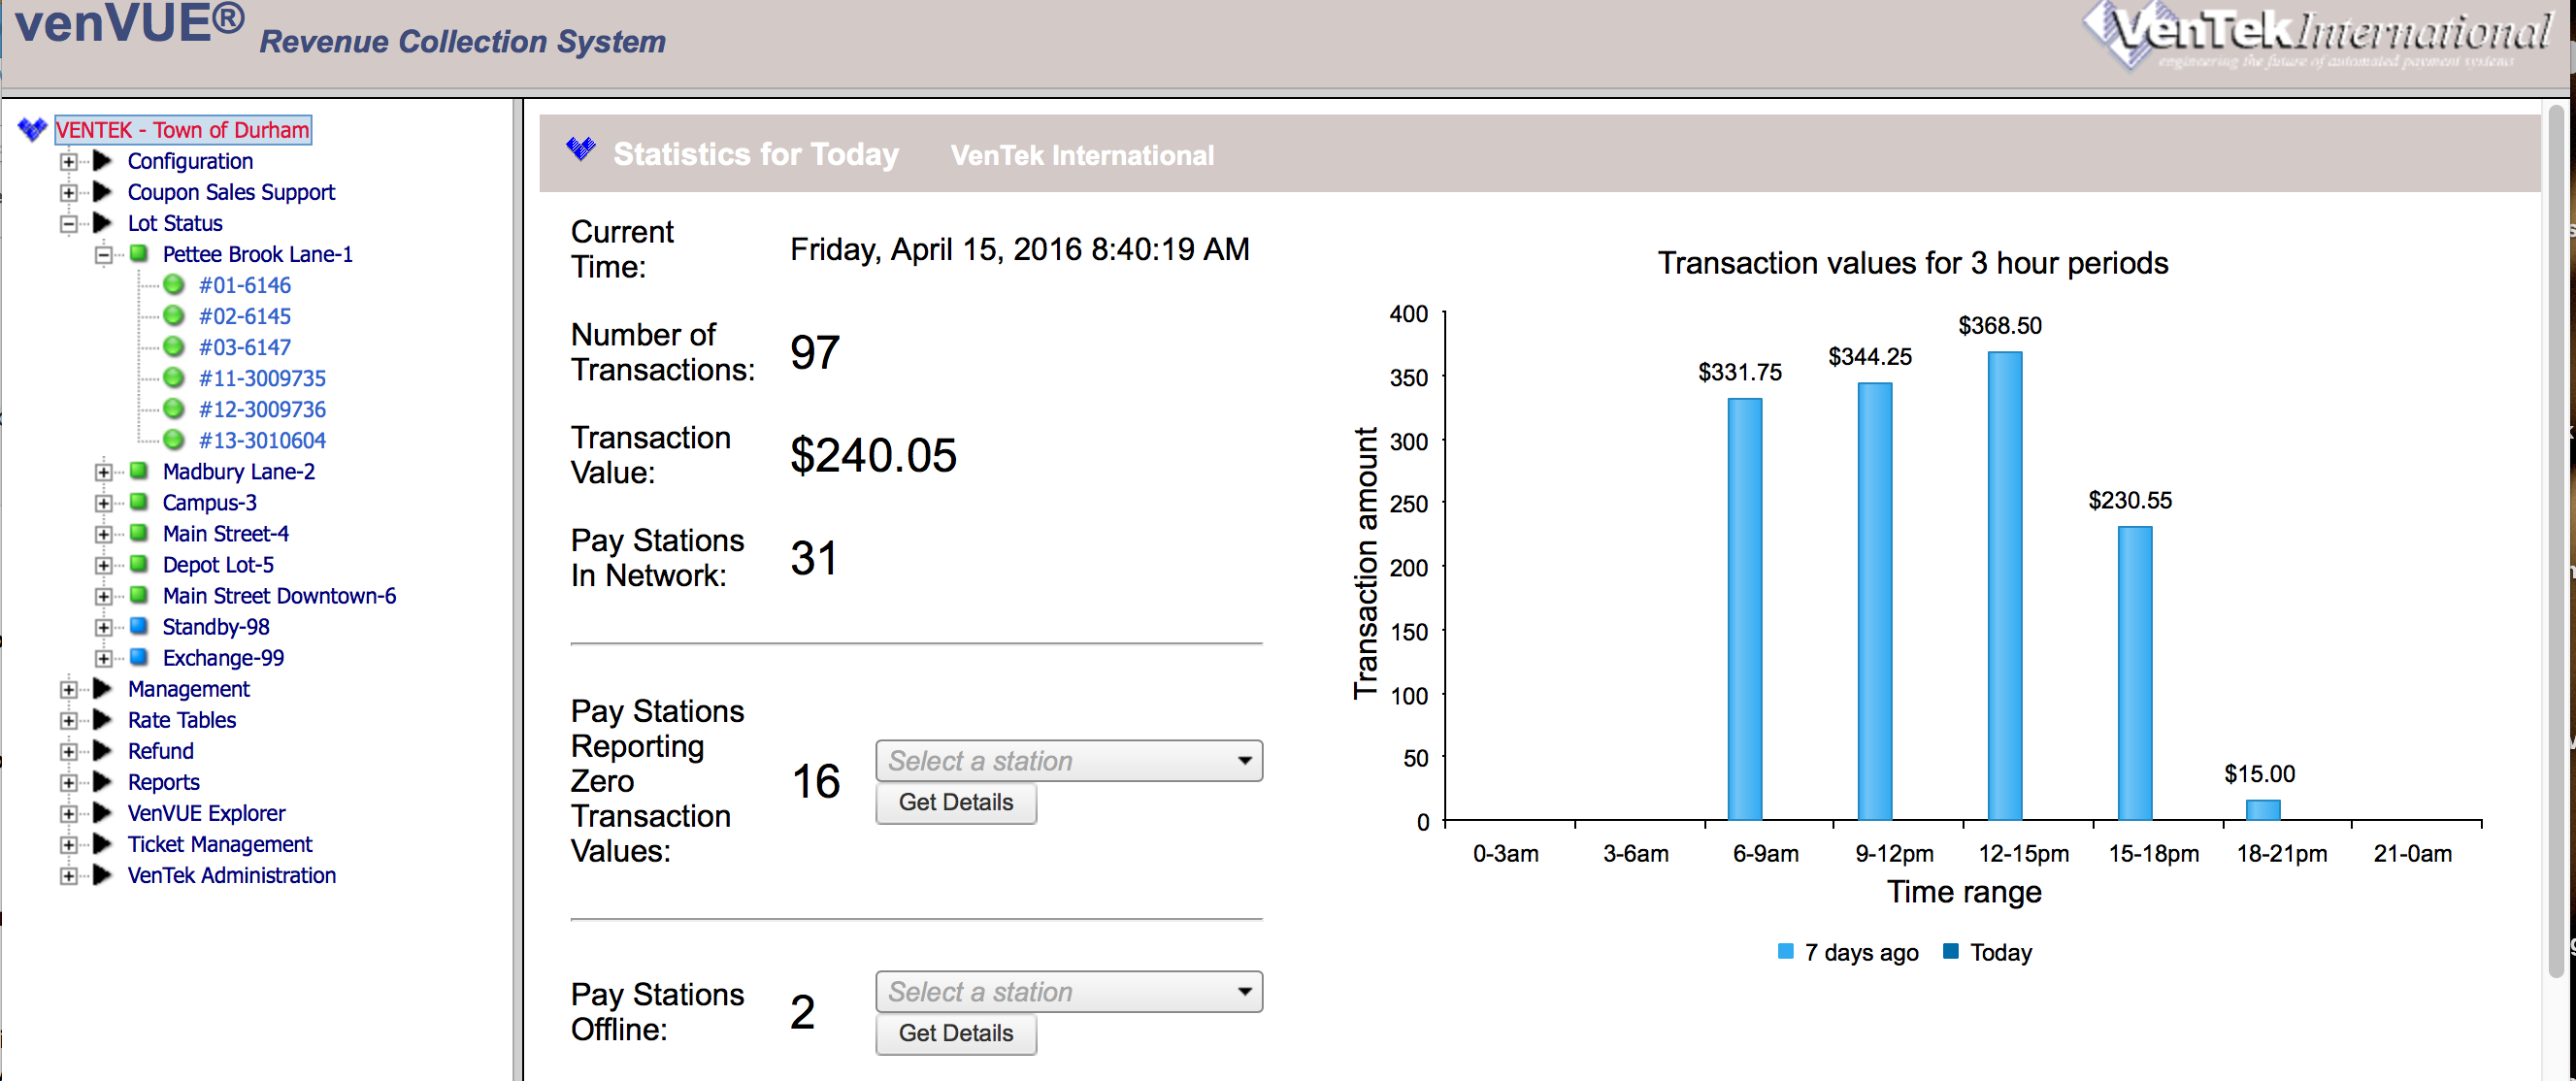This screenshot has height=1081, width=2576.
Task: Click the green status dot for #11-3009735
Action: coord(174,378)
